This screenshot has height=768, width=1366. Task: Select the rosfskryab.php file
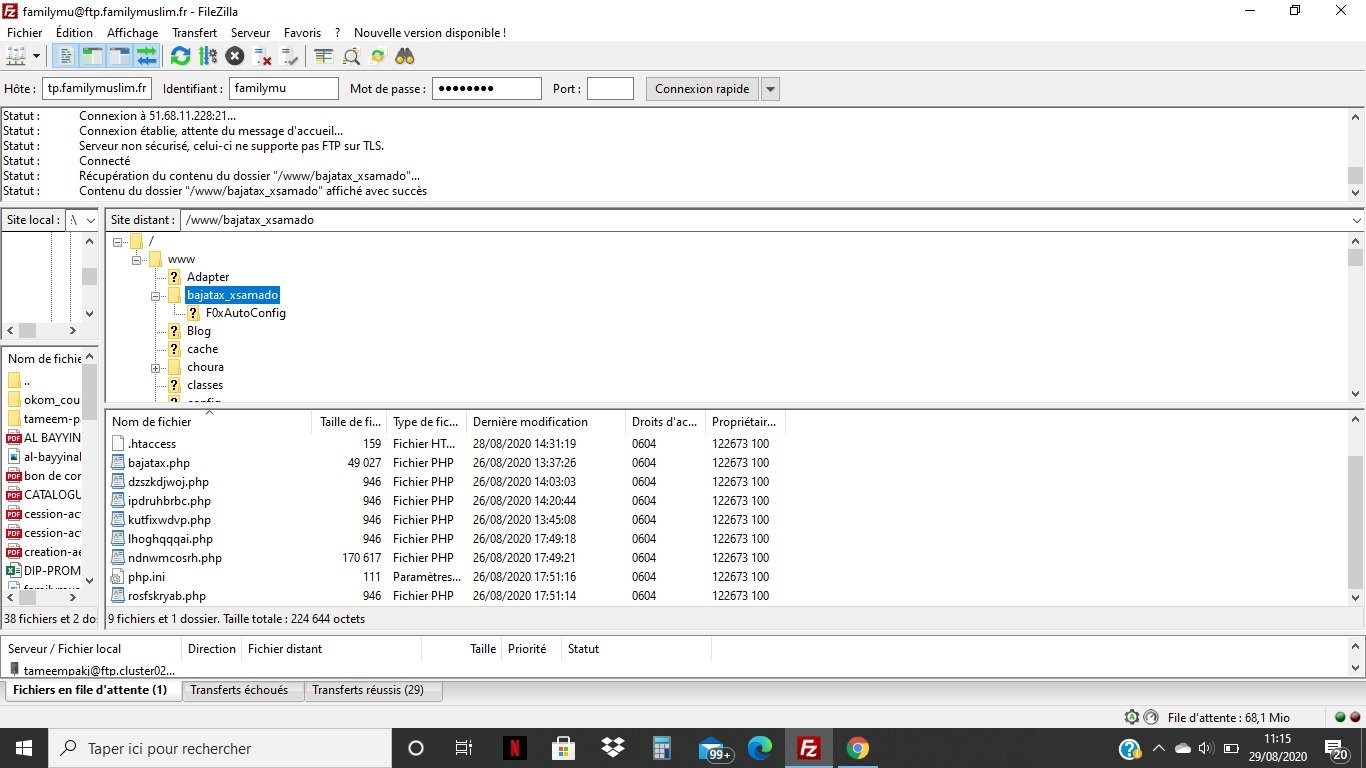(x=167, y=596)
